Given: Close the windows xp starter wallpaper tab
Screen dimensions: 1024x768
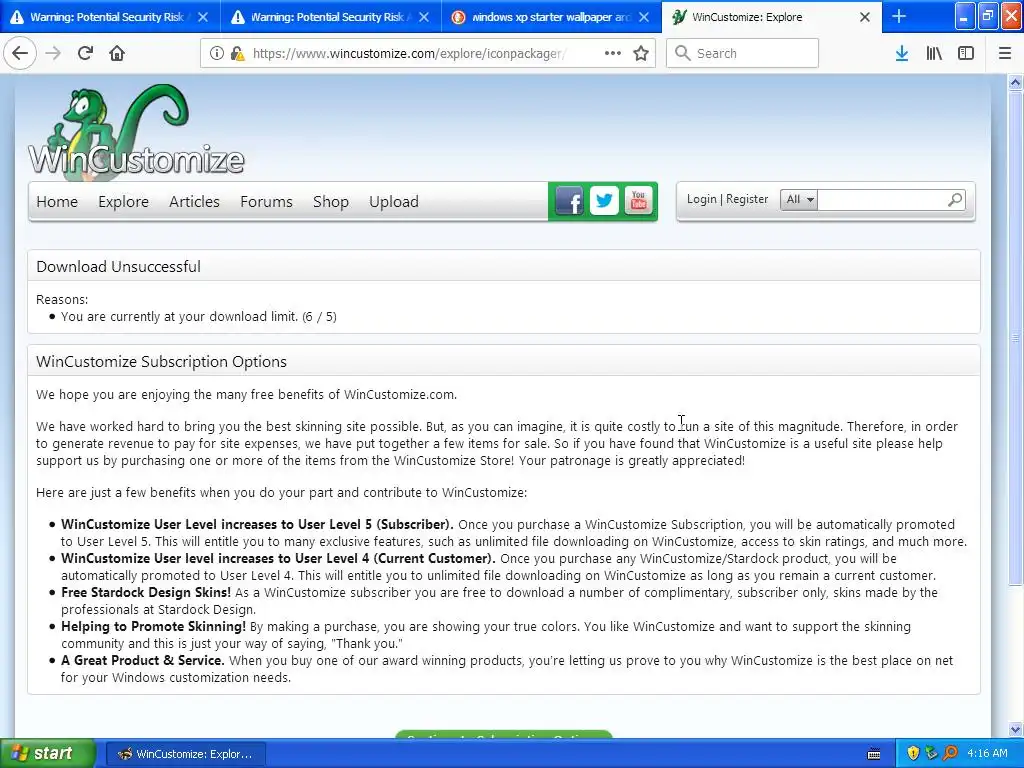Looking at the screenshot, I should click(644, 17).
